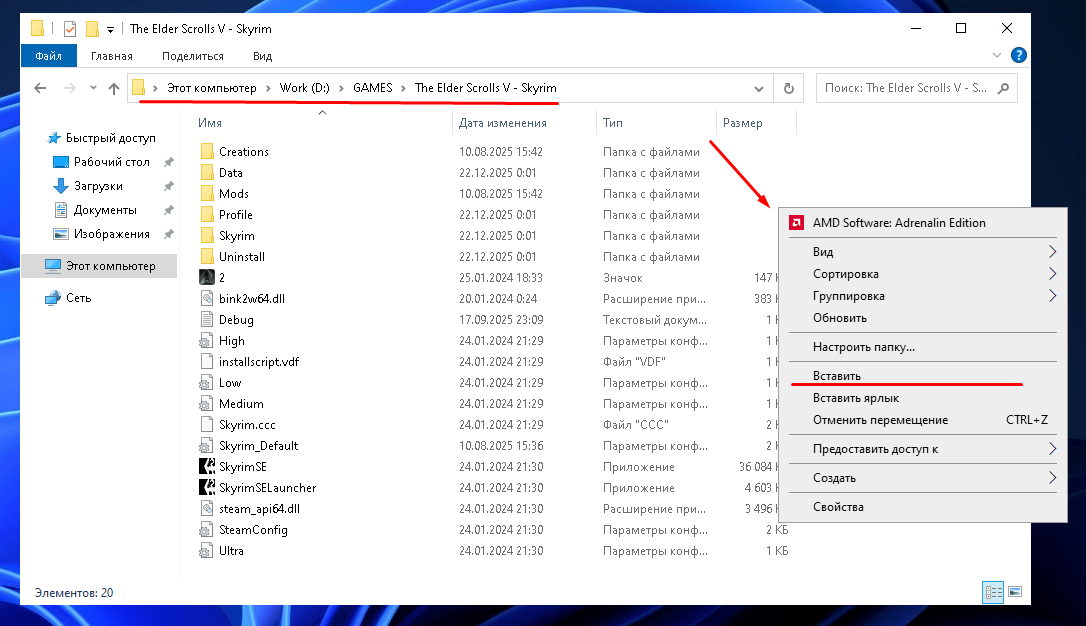Viewport: 1086px width, 626px height.
Task: Open the Главная ribbon tab
Action: click(x=111, y=56)
